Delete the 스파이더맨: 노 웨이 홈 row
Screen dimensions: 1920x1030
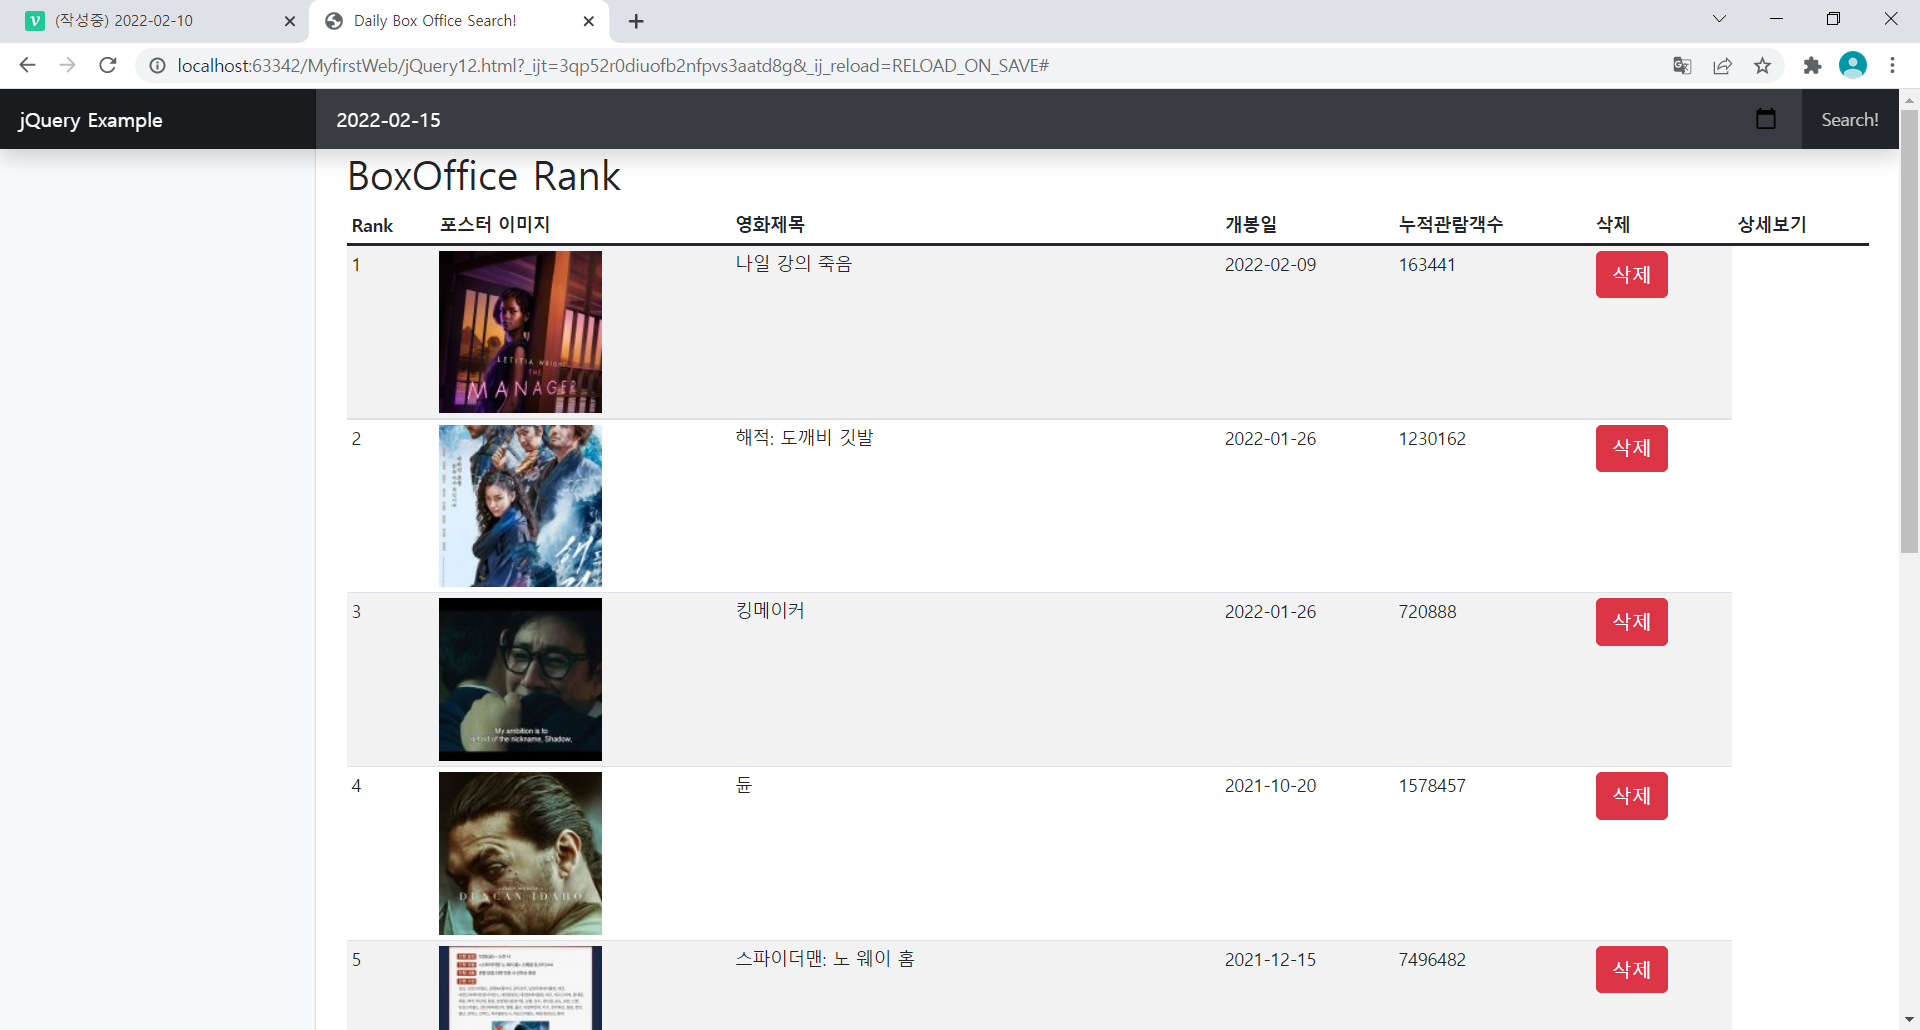tap(1631, 969)
